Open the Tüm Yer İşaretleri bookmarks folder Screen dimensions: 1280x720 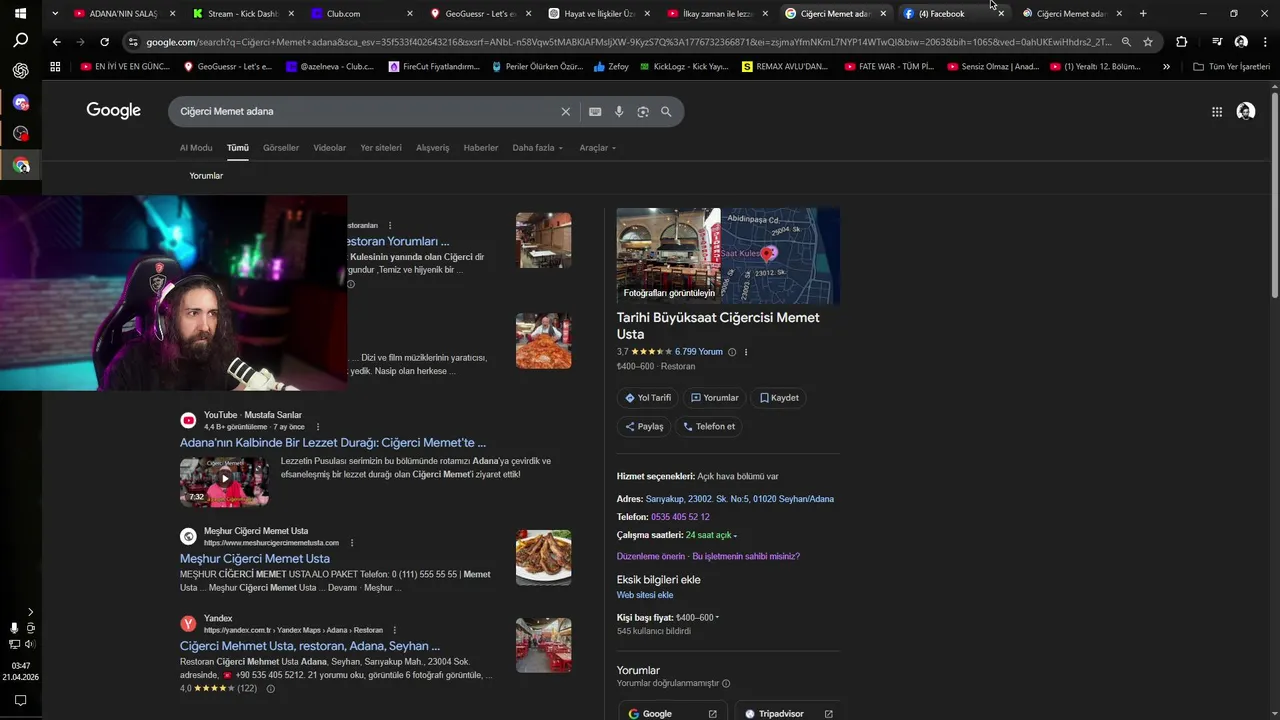point(1231,67)
